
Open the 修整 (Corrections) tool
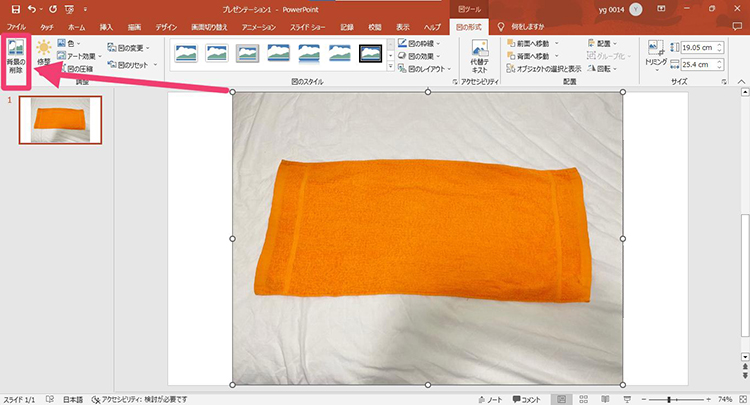(43, 54)
